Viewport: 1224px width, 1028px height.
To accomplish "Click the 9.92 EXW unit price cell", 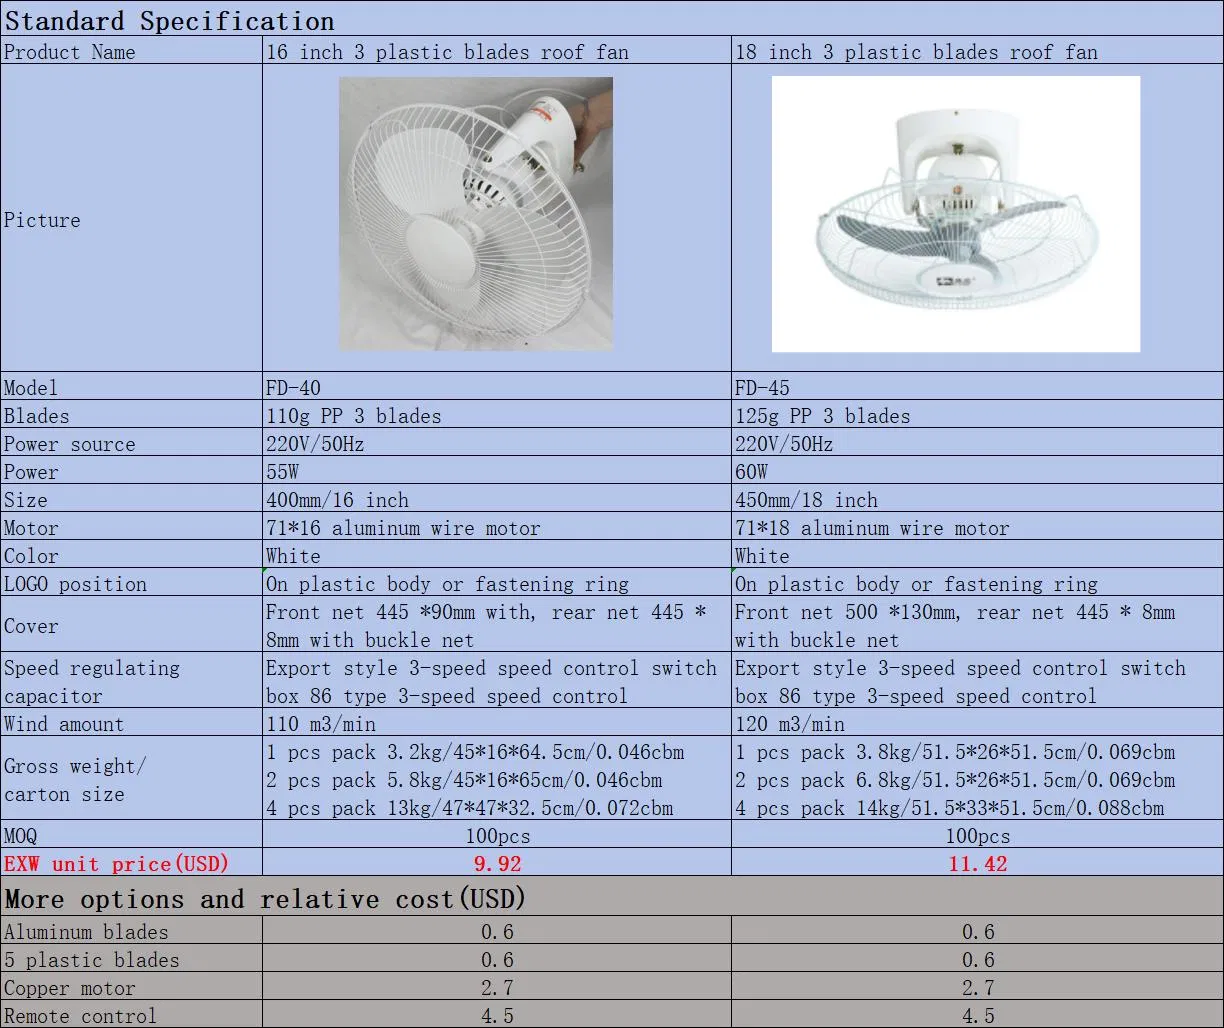I will tap(497, 863).
